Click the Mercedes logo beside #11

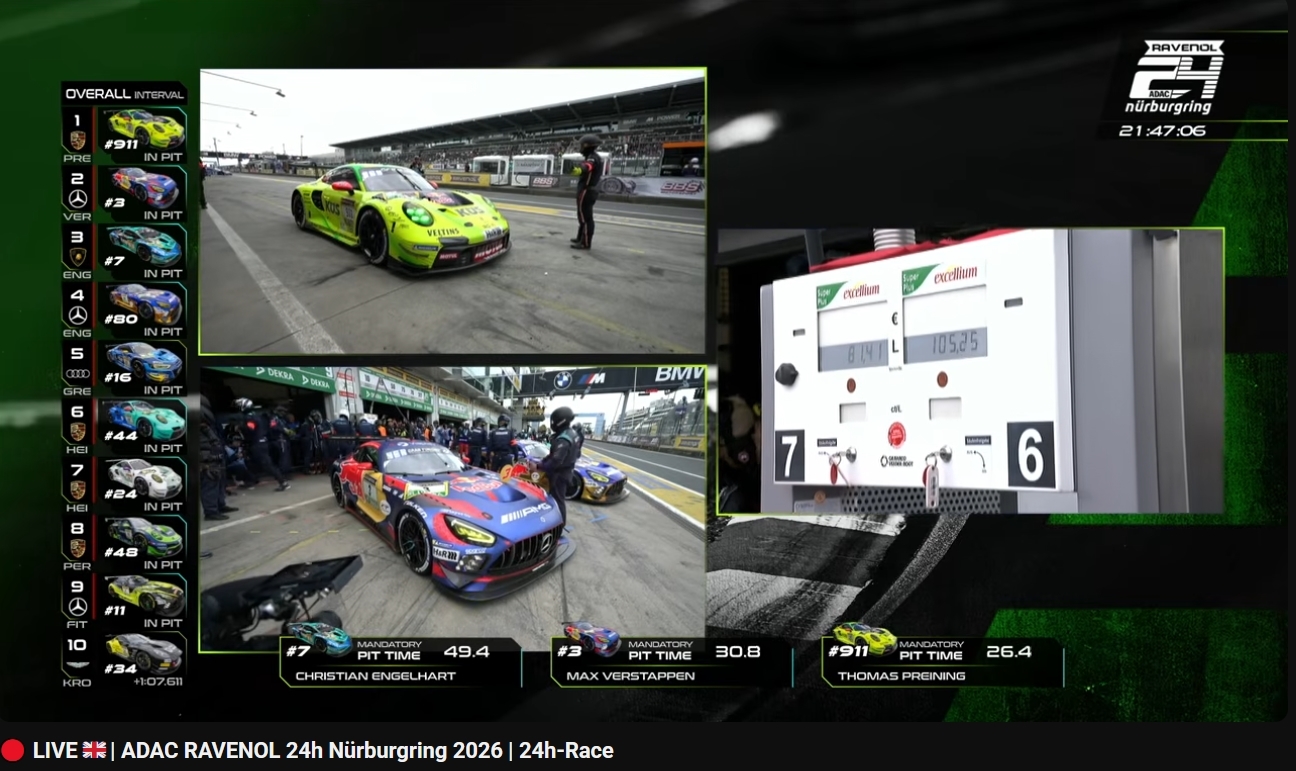pyautogui.click(x=77, y=607)
